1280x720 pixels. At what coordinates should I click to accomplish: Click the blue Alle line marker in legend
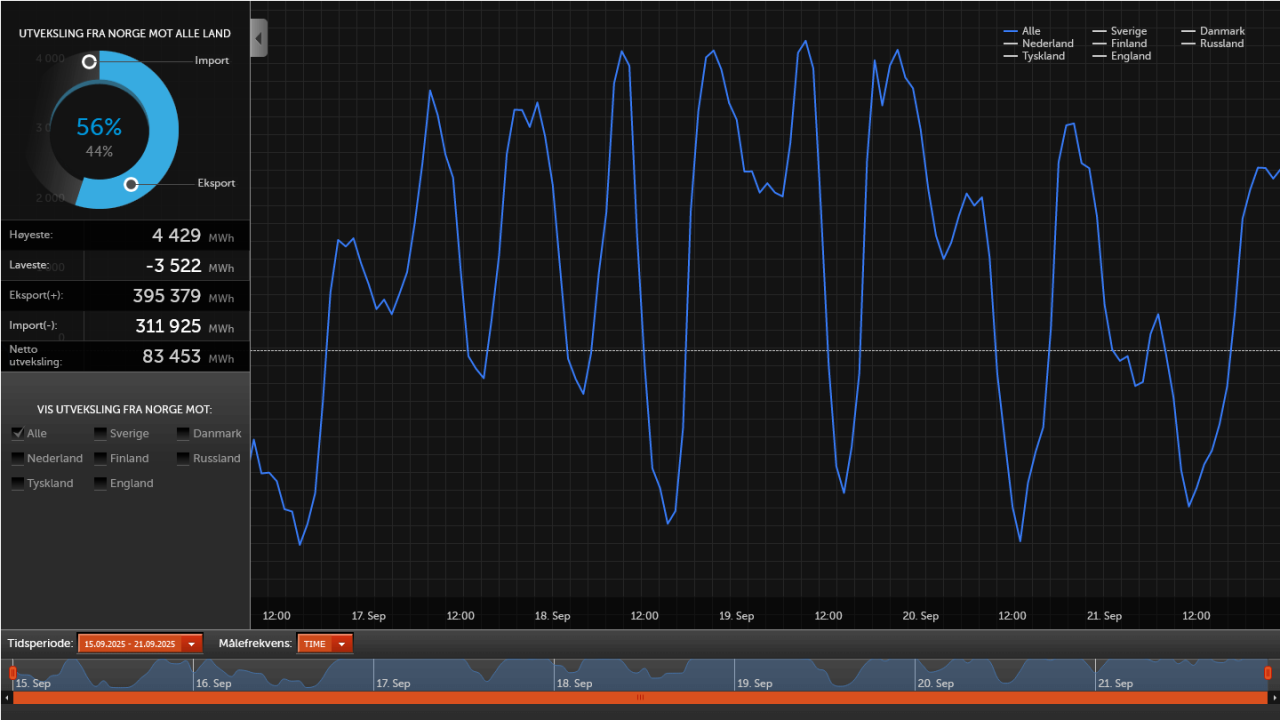coord(1011,31)
